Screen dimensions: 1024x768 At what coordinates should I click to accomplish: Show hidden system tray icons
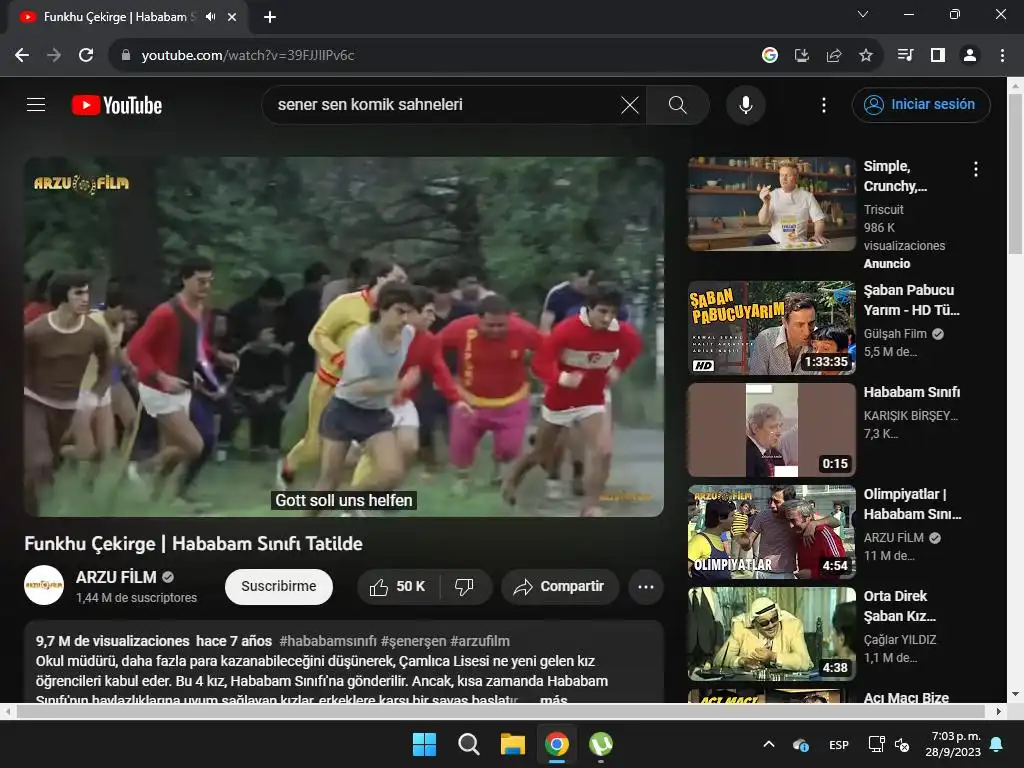(769, 744)
